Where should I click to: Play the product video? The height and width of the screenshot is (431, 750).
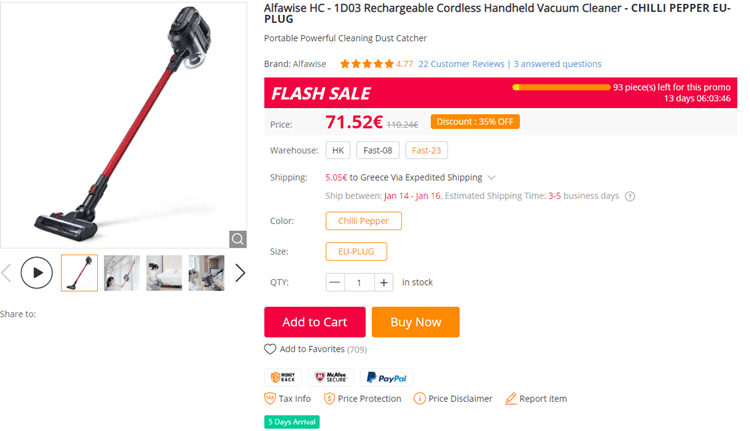click(37, 273)
